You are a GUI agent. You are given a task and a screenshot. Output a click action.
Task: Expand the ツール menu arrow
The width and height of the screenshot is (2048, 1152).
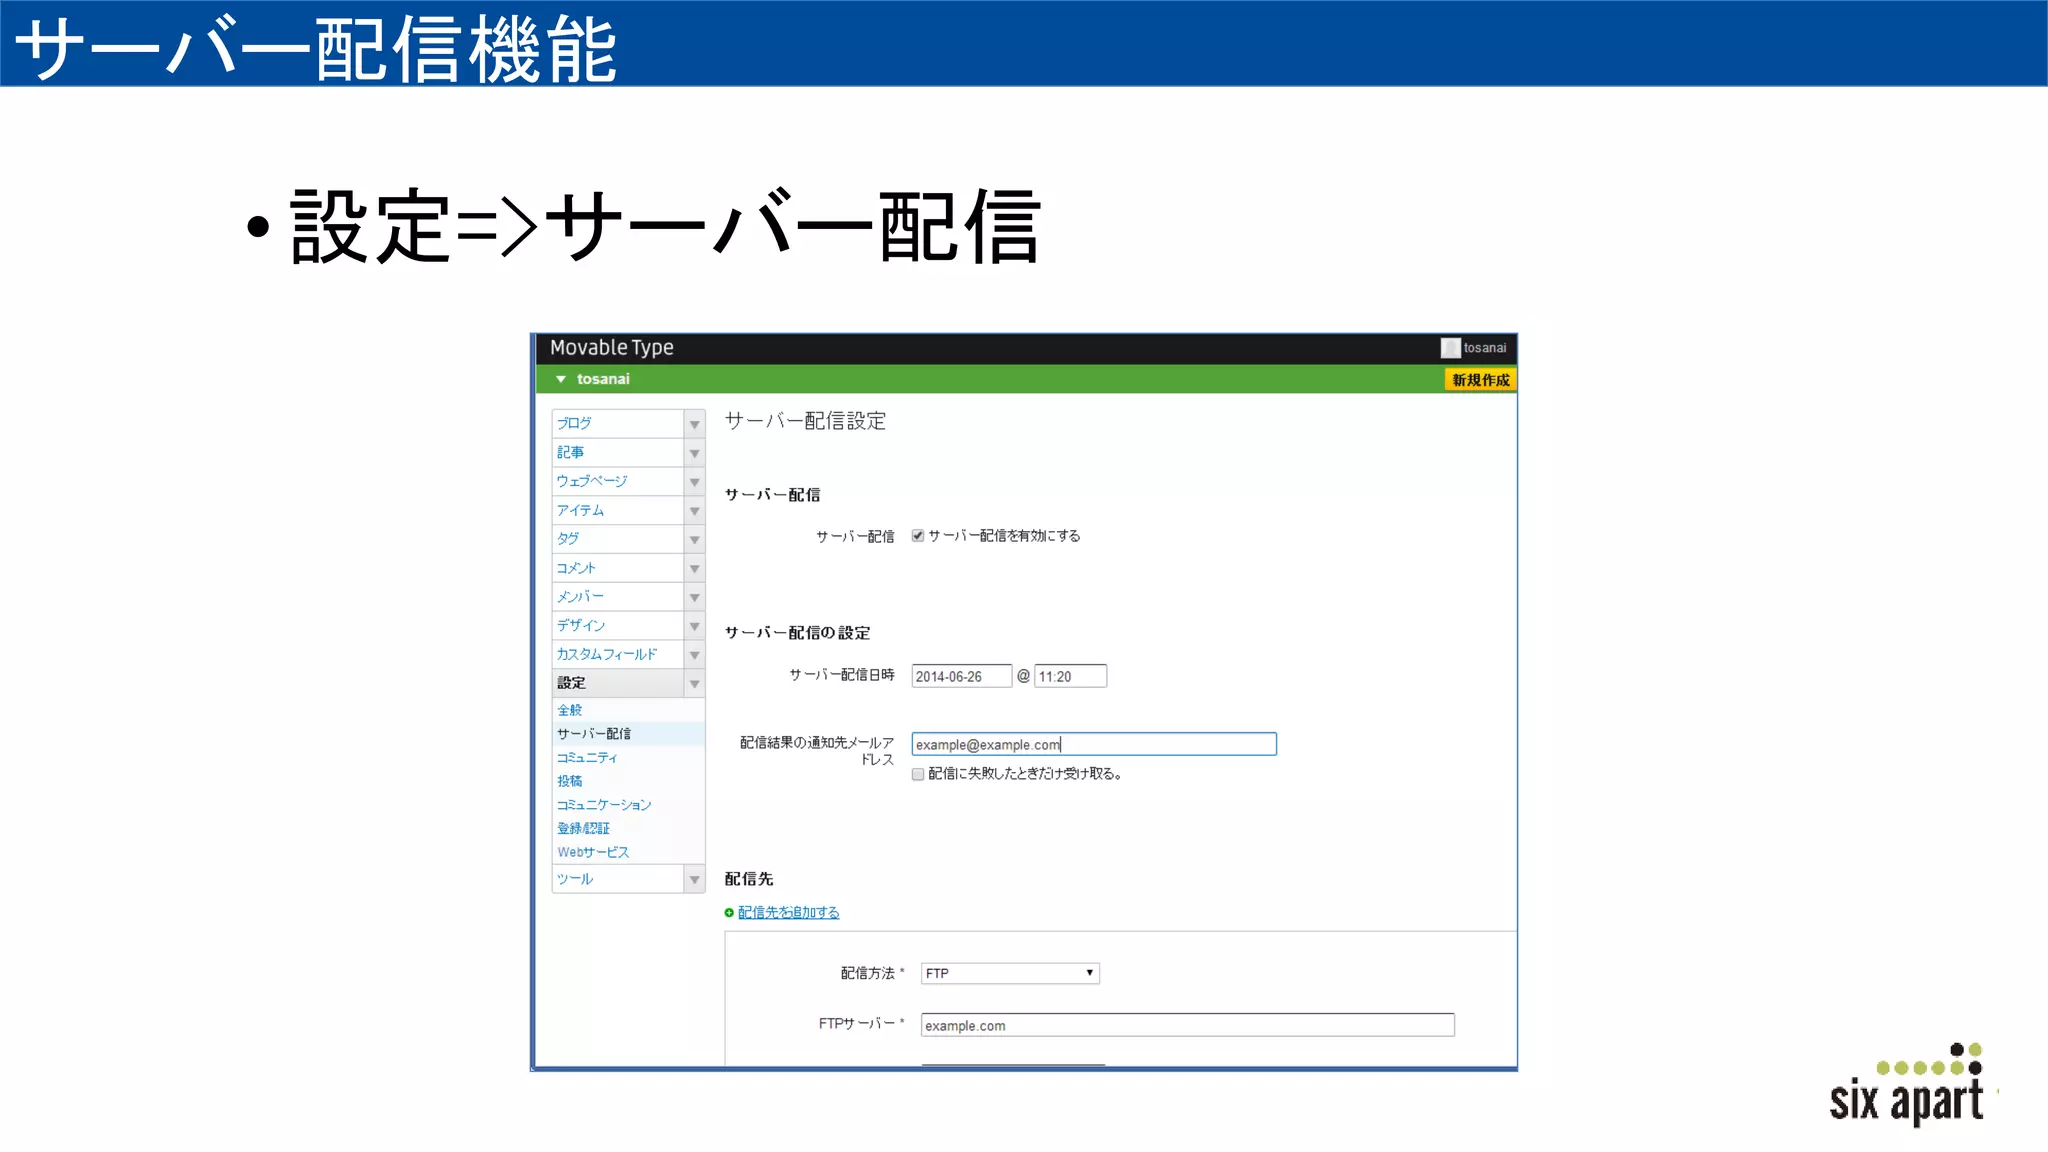[x=694, y=880]
